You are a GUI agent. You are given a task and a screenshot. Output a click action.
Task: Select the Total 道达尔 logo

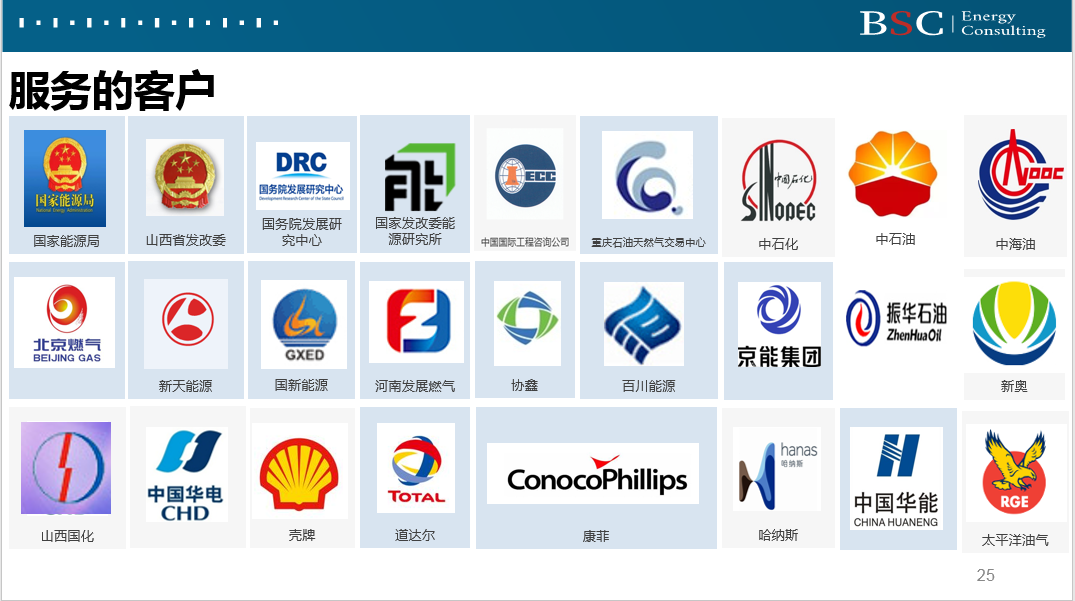tap(415, 468)
